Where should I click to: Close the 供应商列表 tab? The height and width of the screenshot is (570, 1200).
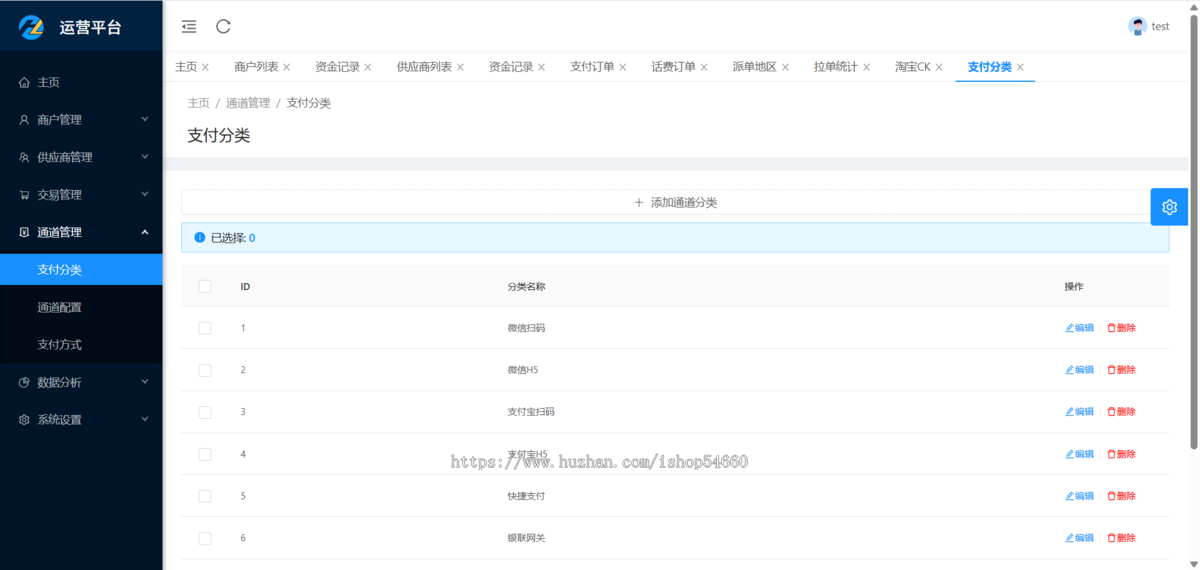[459, 67]
